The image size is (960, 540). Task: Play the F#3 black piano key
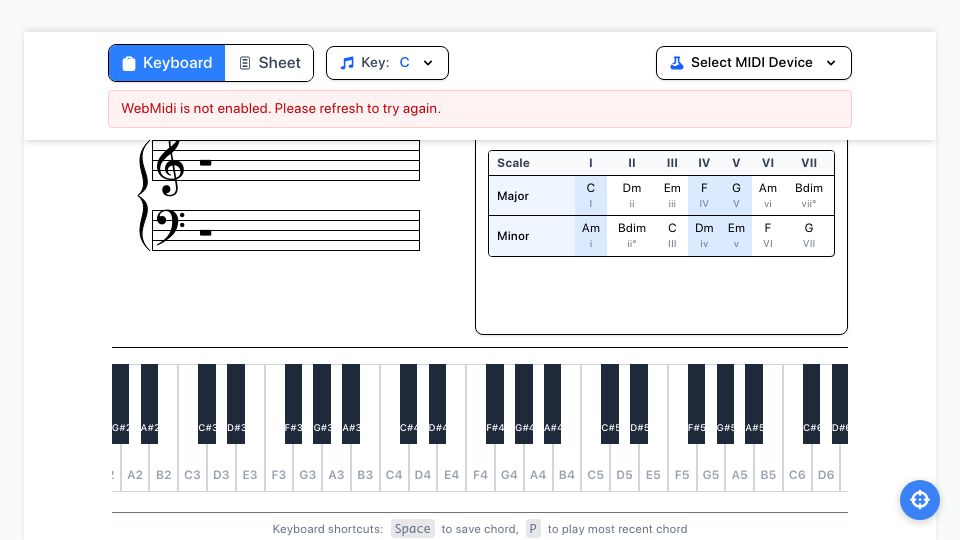pyautogui.click(x=293, y=404)
